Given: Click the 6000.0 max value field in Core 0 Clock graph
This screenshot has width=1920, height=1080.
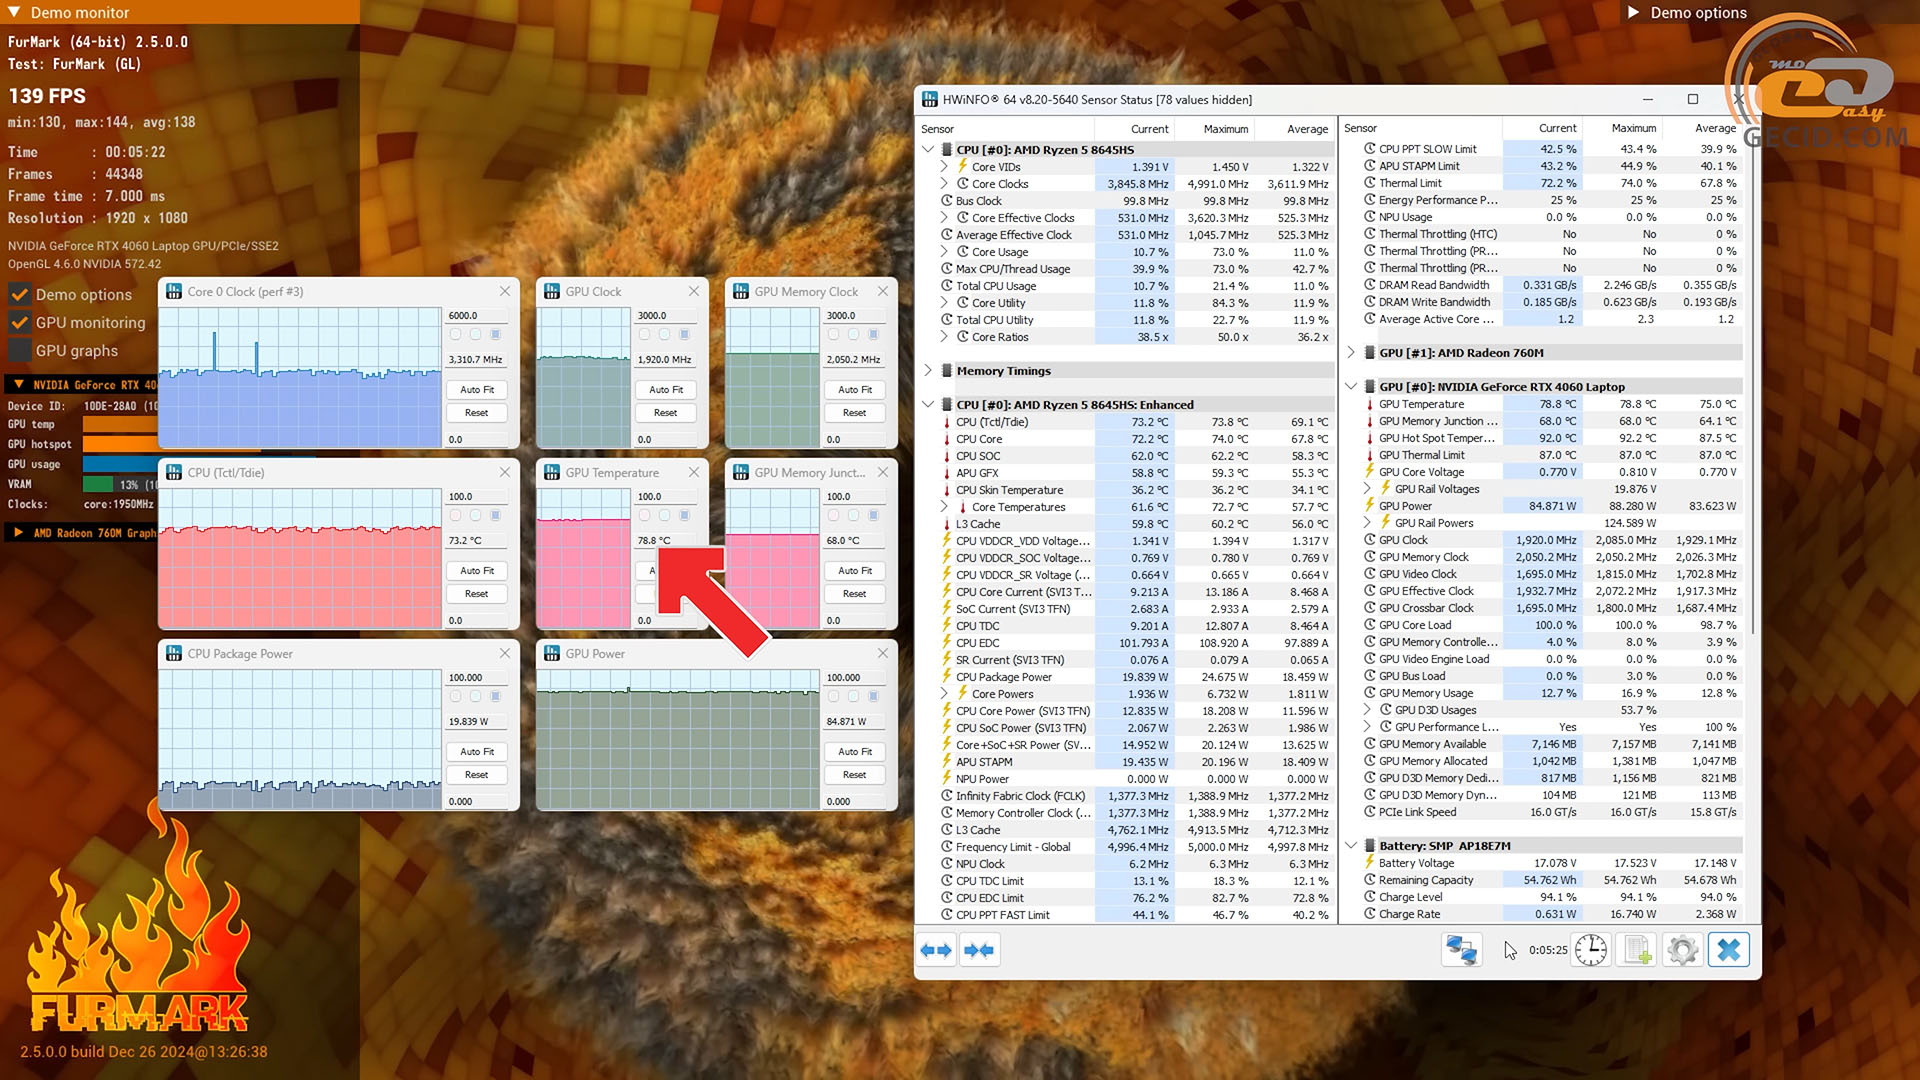Looking at the screenshot, I should coord(477,315).
